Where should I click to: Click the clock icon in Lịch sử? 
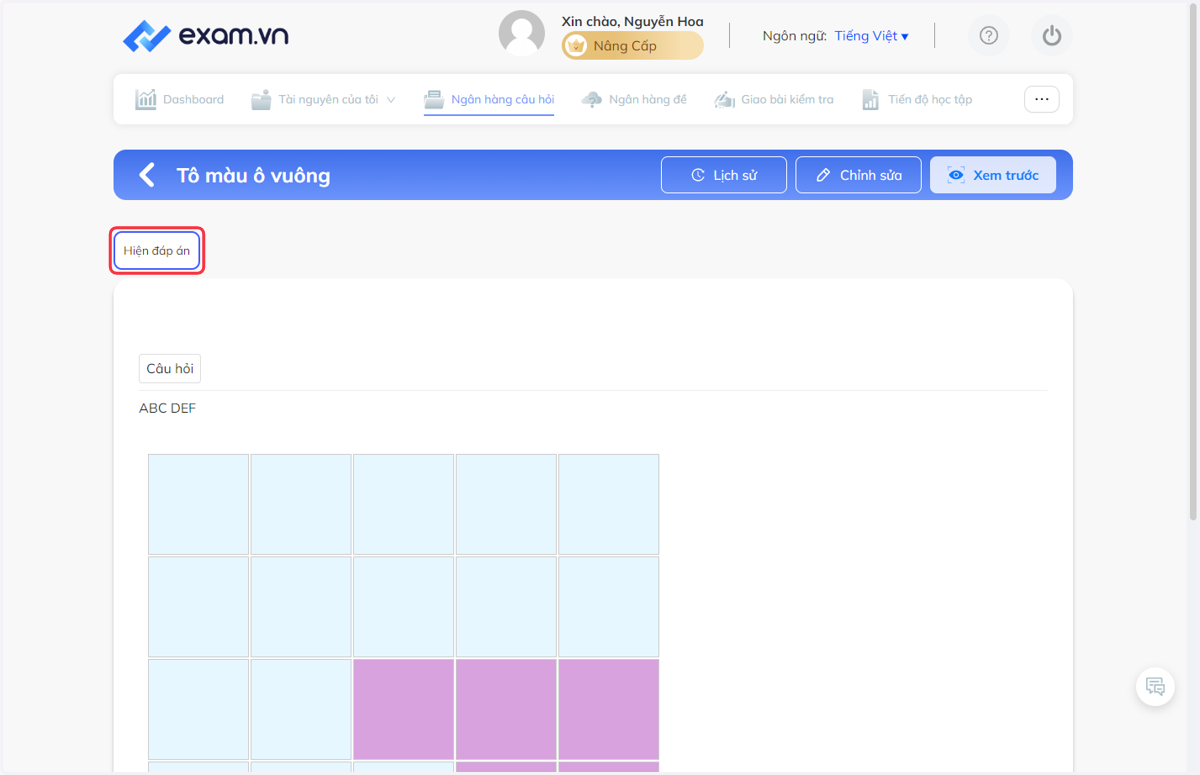pyautogui.click(x=698, y=175)
